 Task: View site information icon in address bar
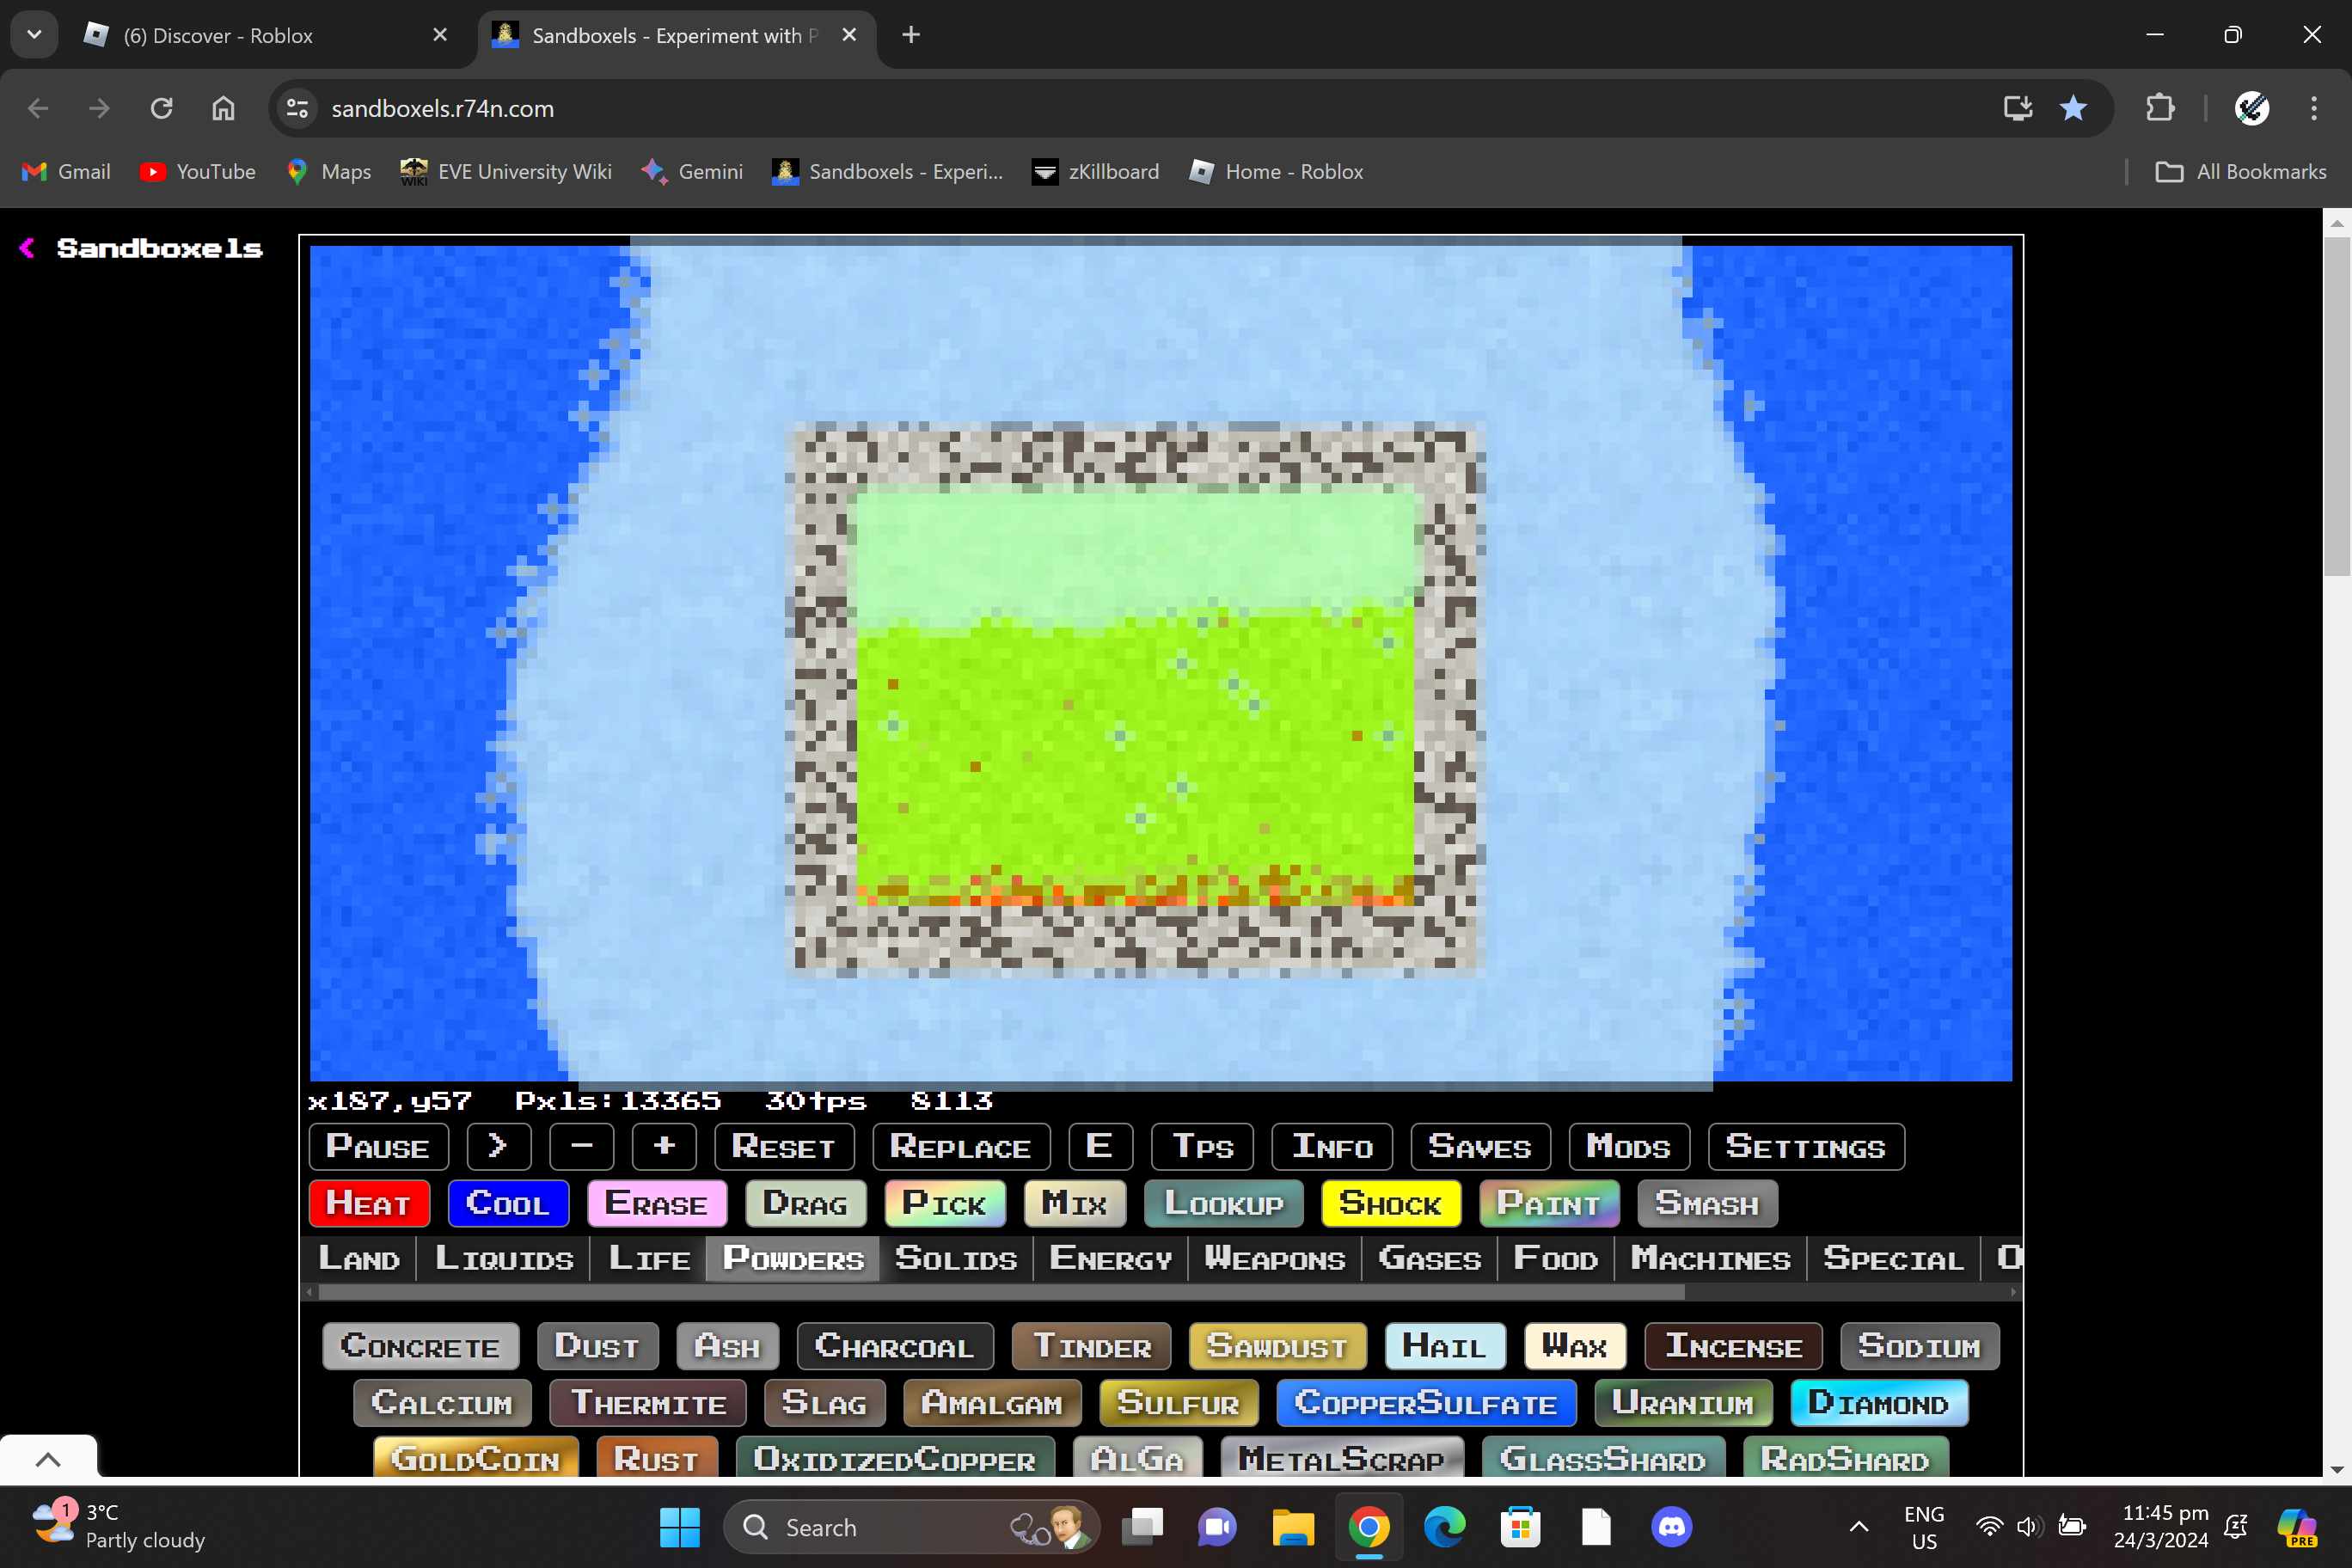click(297, 108)
